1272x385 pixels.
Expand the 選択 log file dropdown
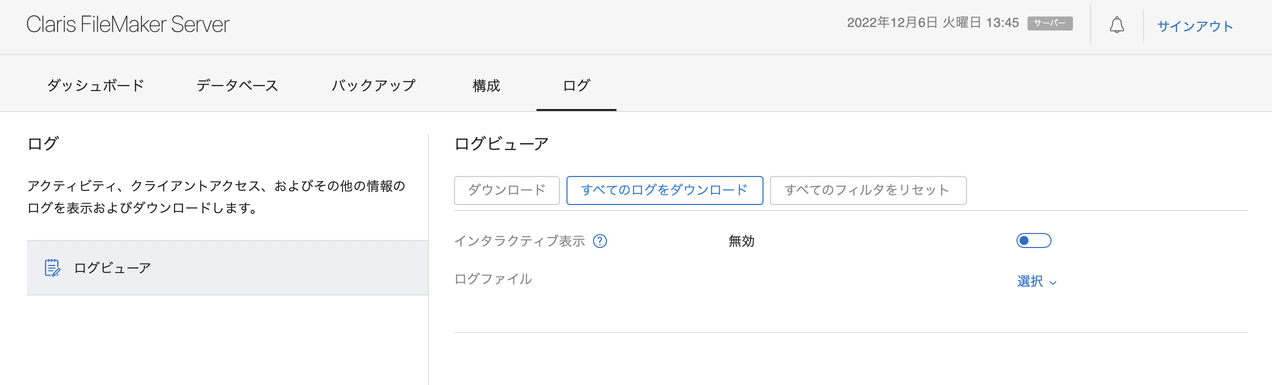click(1037, 282)
